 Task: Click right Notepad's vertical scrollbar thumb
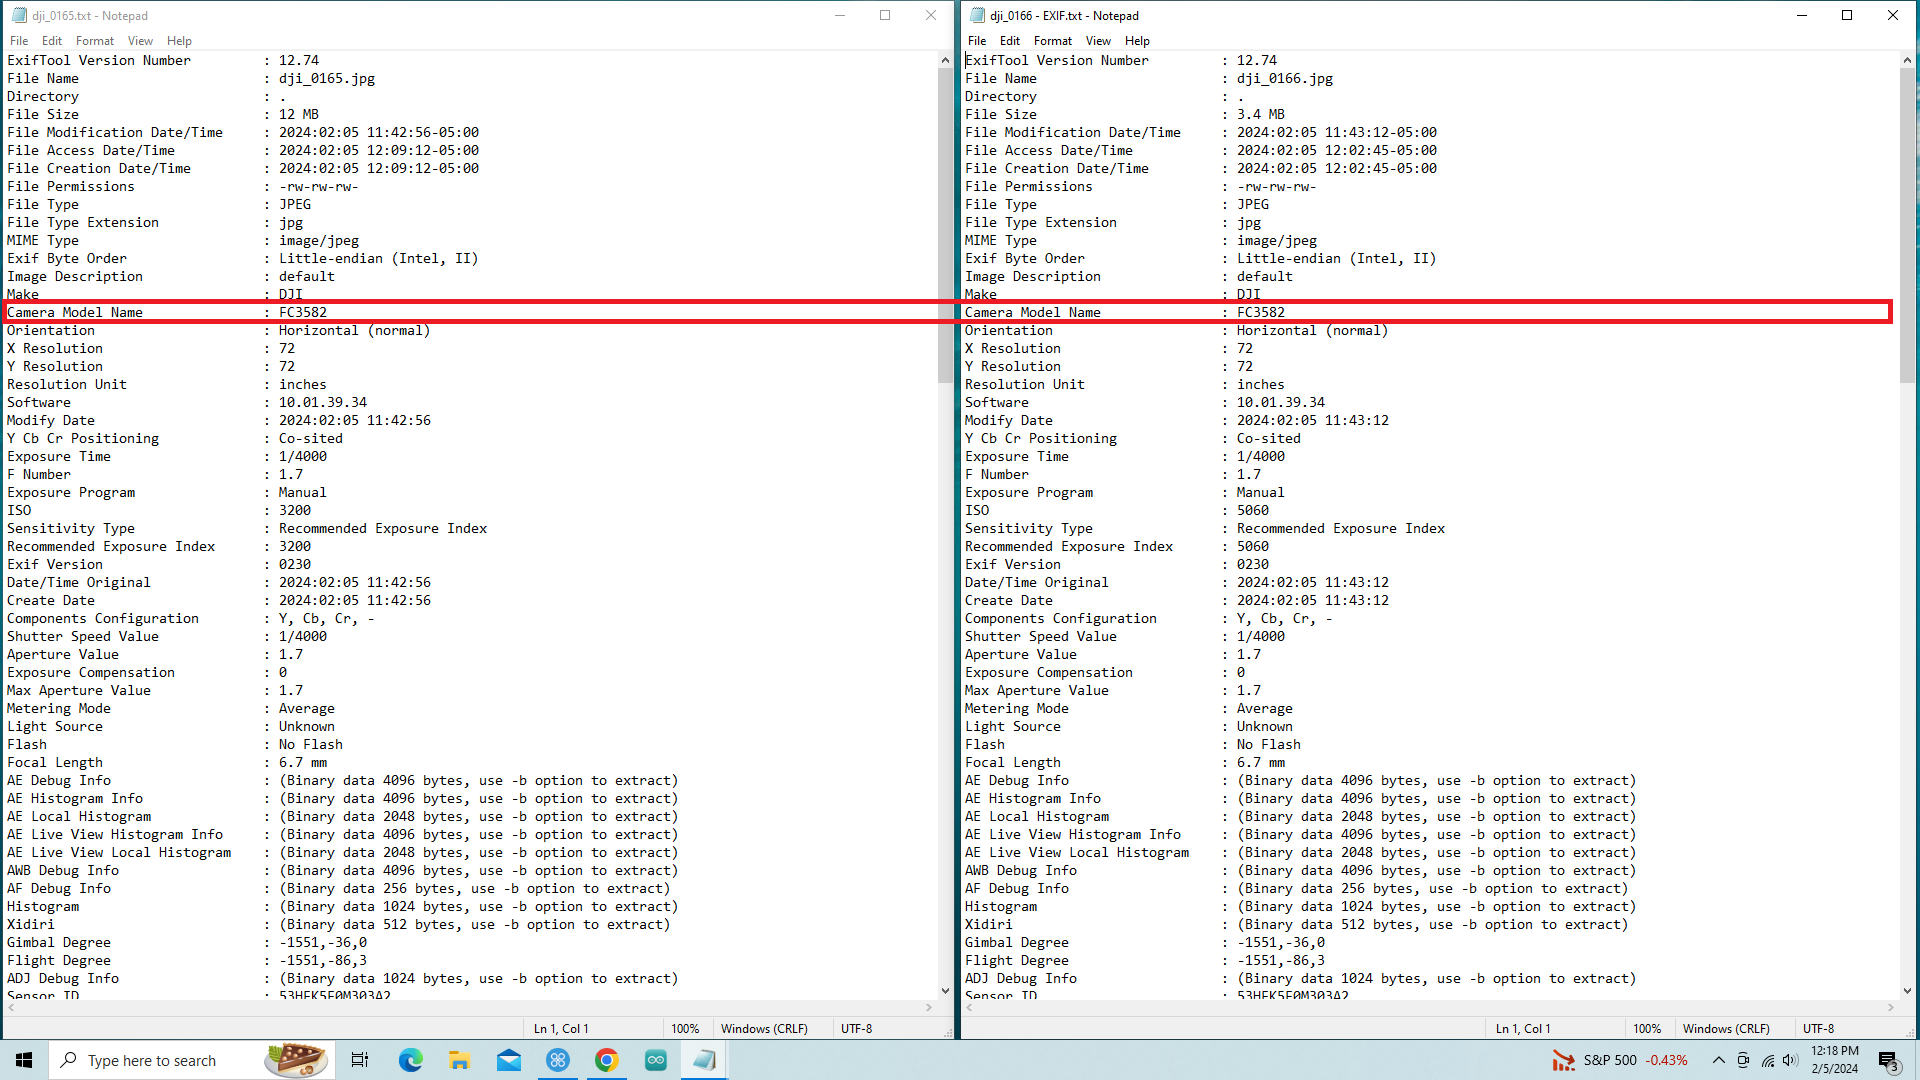click(x=1907, y=225)
